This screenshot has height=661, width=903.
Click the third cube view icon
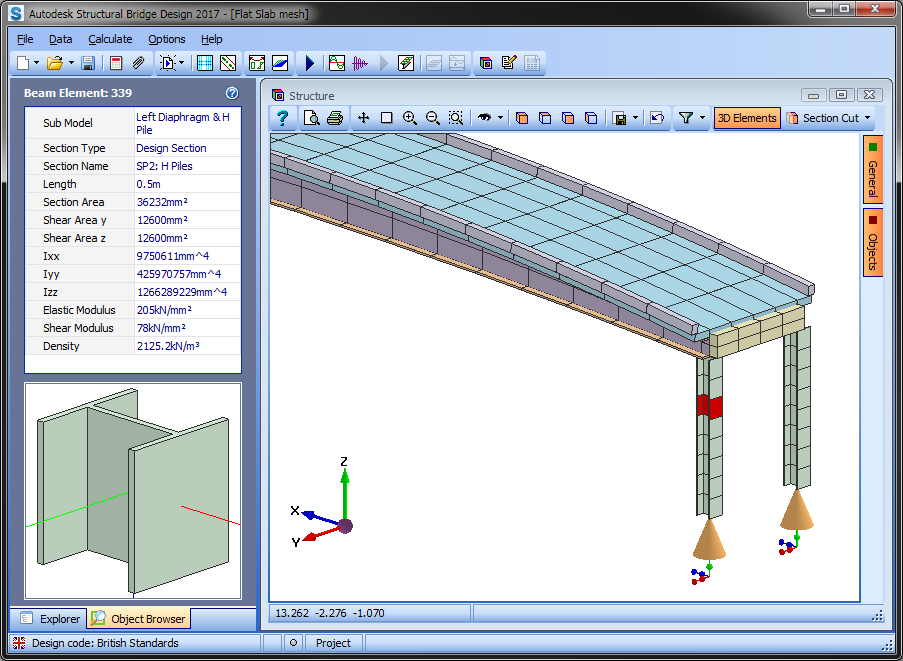click(568, 118)
